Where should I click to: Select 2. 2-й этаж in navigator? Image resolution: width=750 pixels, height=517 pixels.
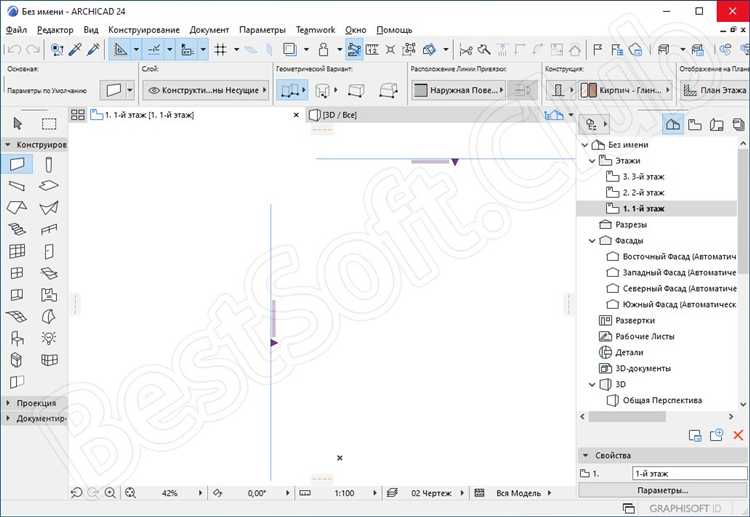coord(643,193)
